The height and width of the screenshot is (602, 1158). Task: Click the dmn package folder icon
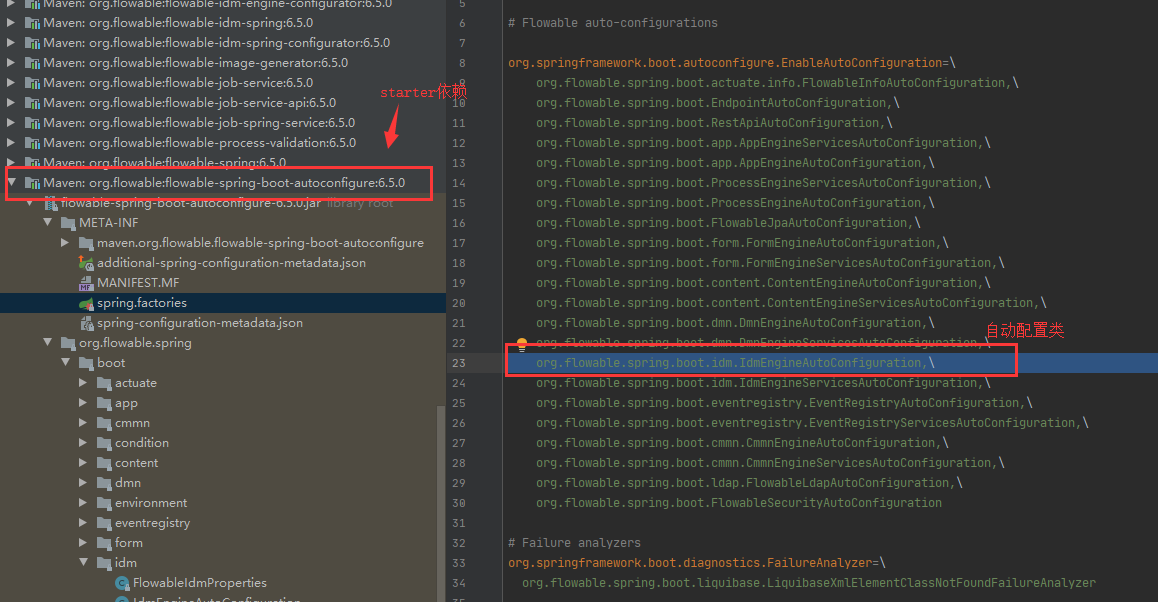point(104,482)
